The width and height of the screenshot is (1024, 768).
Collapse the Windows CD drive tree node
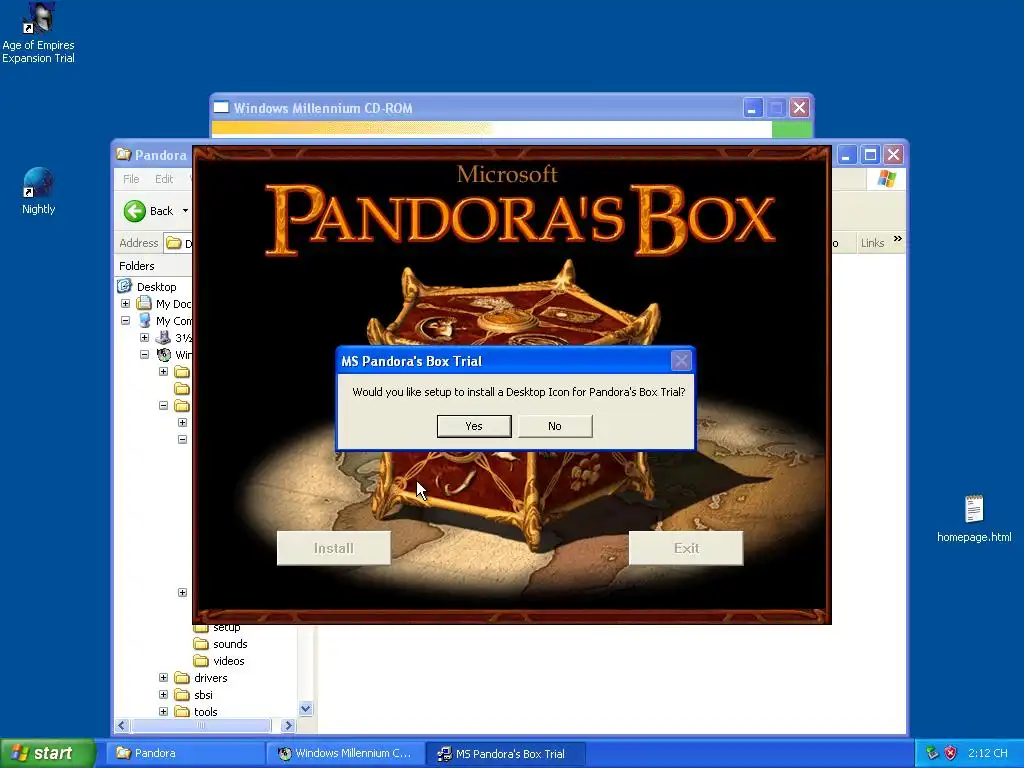tap(144, 355)
